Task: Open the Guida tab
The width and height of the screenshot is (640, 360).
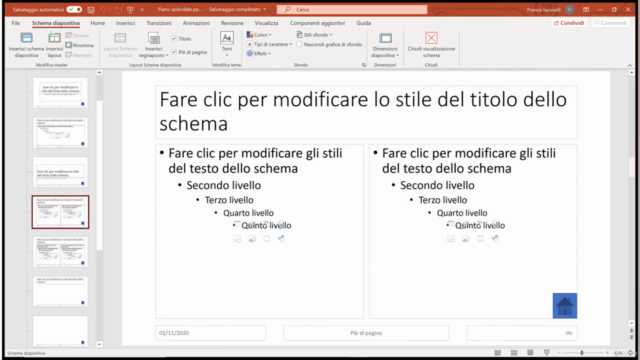Action: (364, 23)
